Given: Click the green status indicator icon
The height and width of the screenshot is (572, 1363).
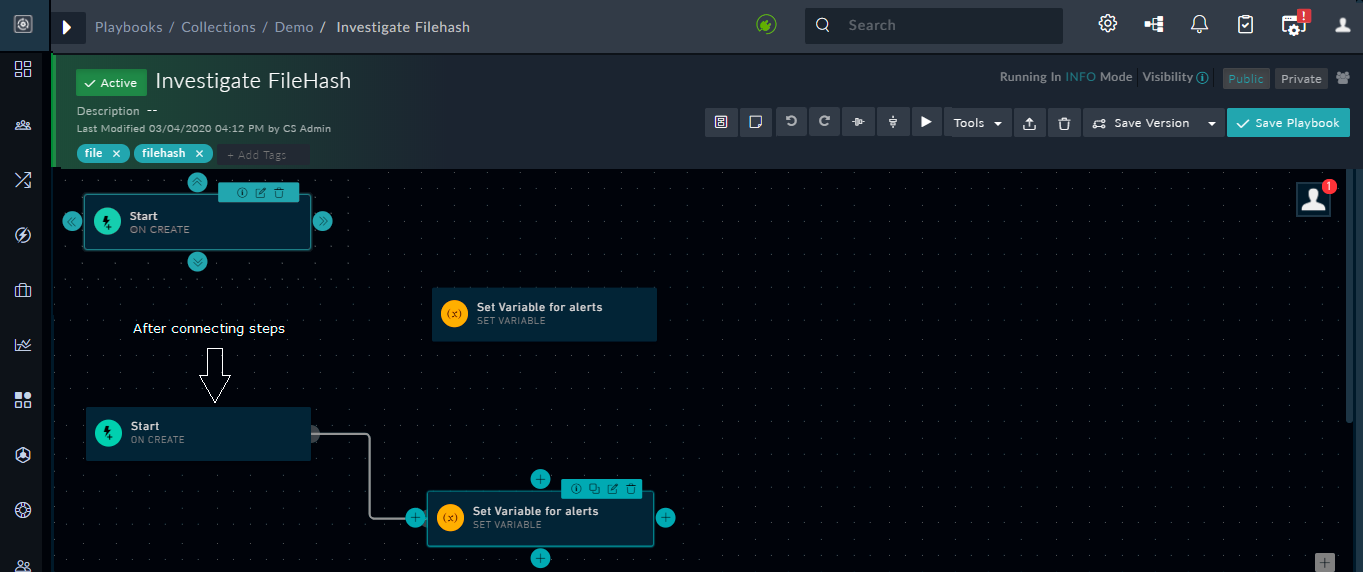Looking at the screenshot, I should click(767, 25).
